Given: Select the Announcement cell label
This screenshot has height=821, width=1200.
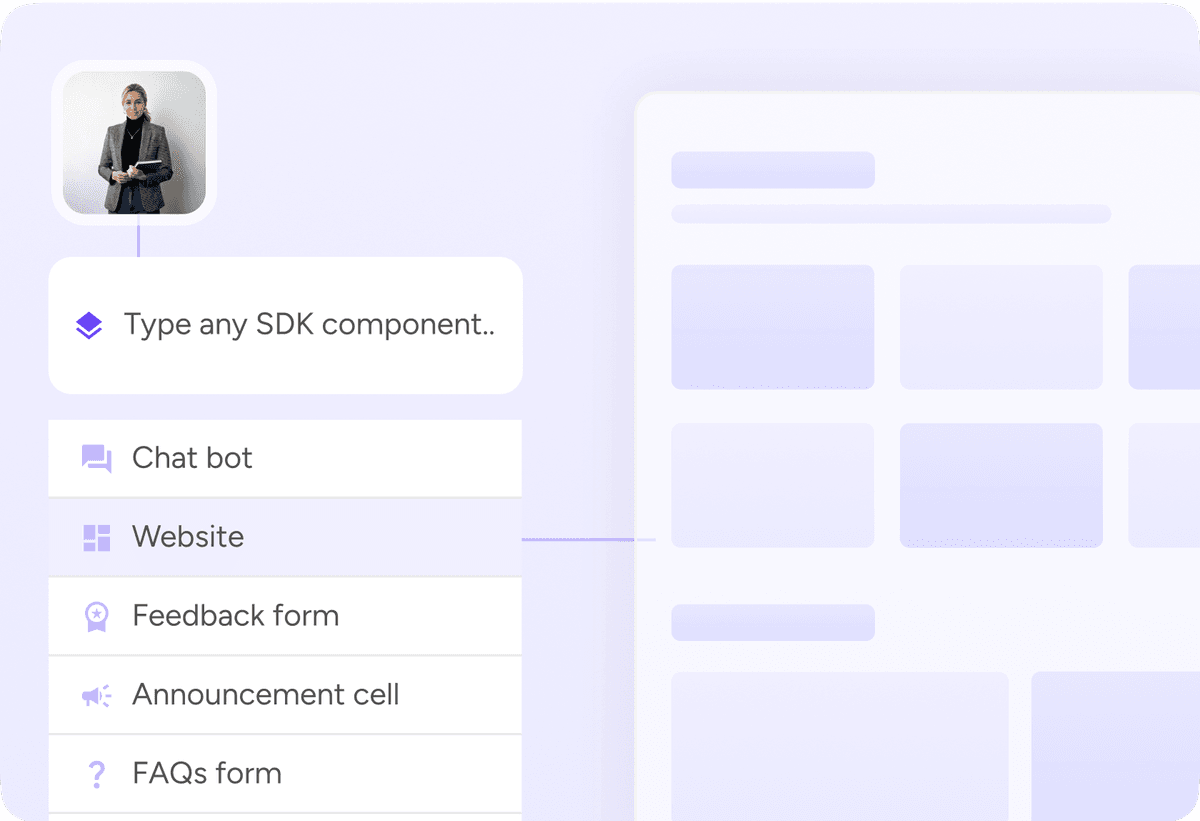Looking at the screenshot, I should [265, 695].
